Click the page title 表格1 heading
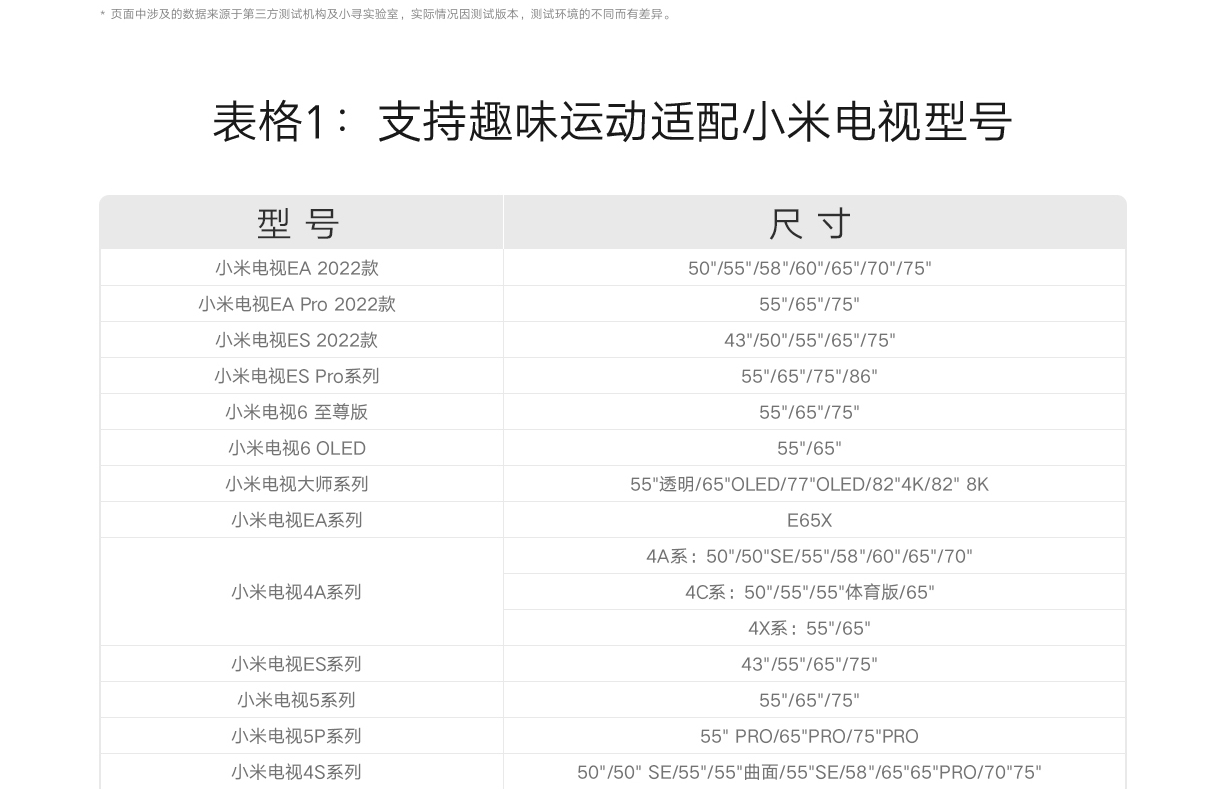1226x789 pixels. tap(612, 122)
